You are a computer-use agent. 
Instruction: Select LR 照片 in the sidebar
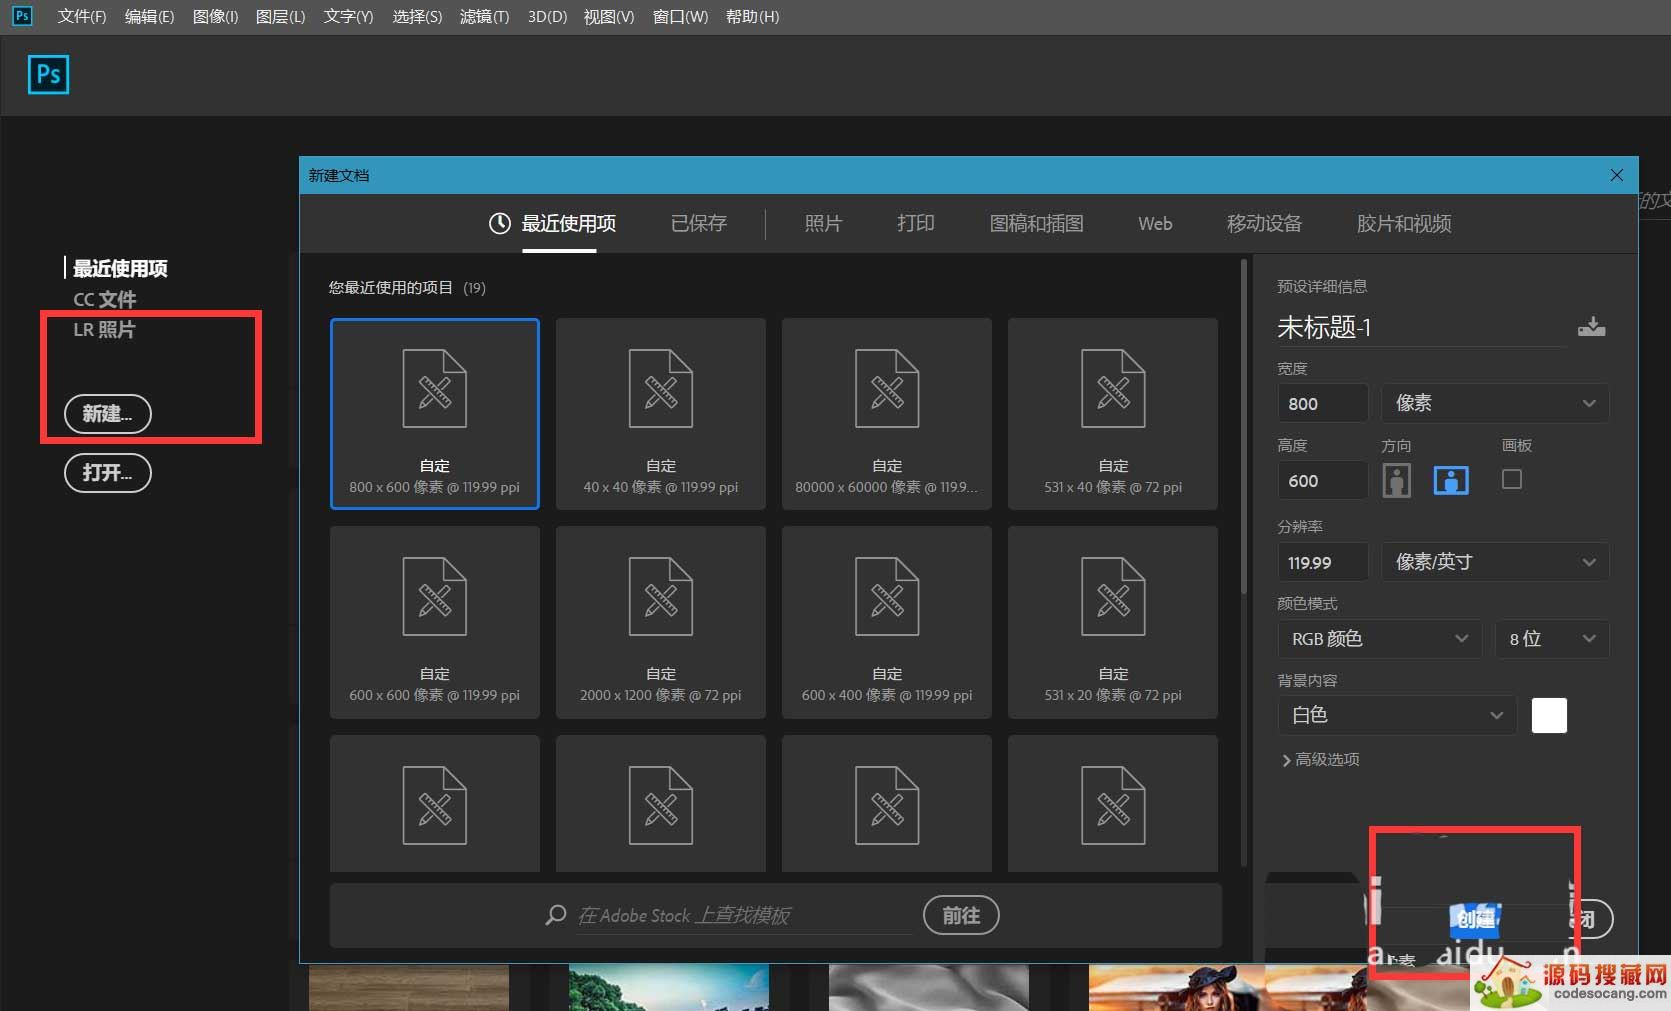(x=104, y=329)
